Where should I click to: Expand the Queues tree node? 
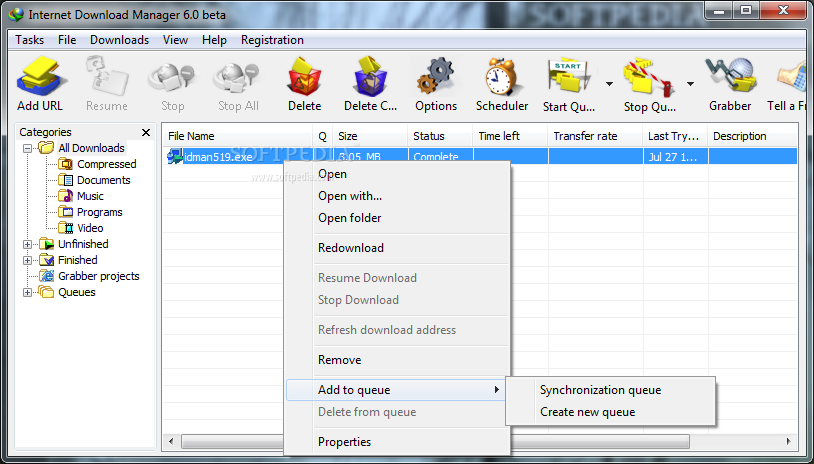click(x=28, y=293)
